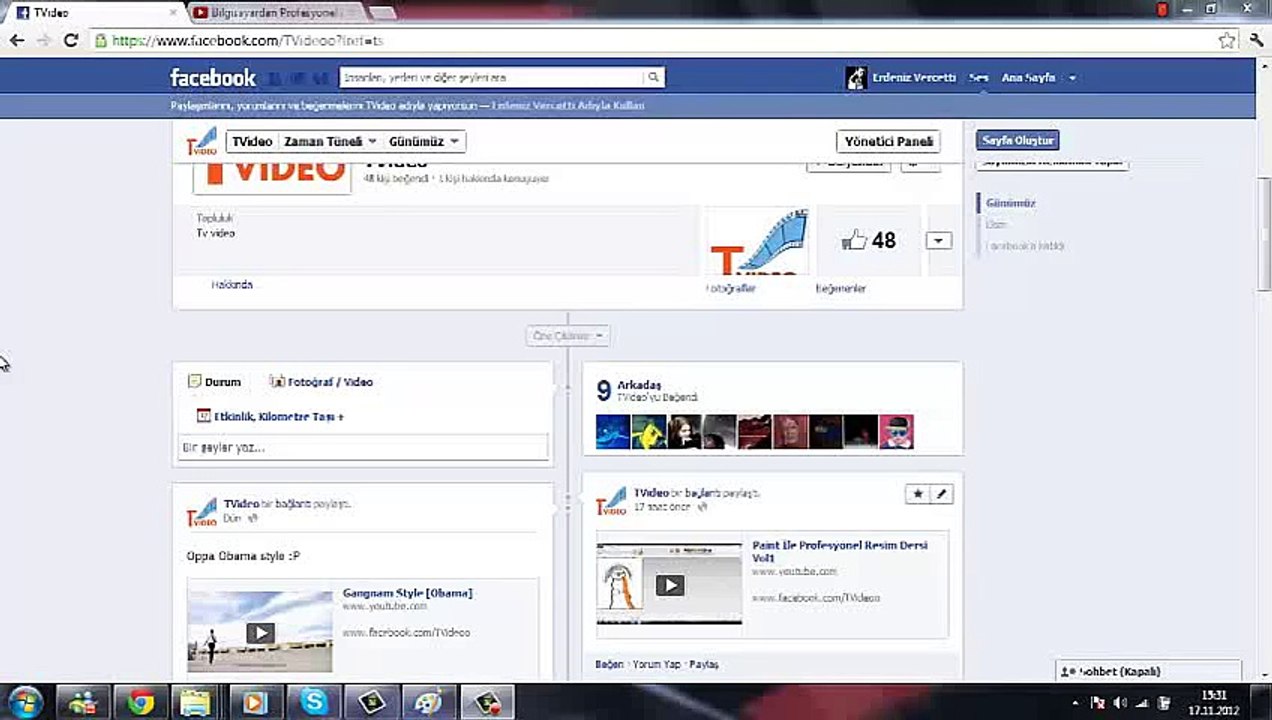Click Erdeniz Vercetti Adıyla Kullan link
1272x720 pixels.
tap(569, 105)
